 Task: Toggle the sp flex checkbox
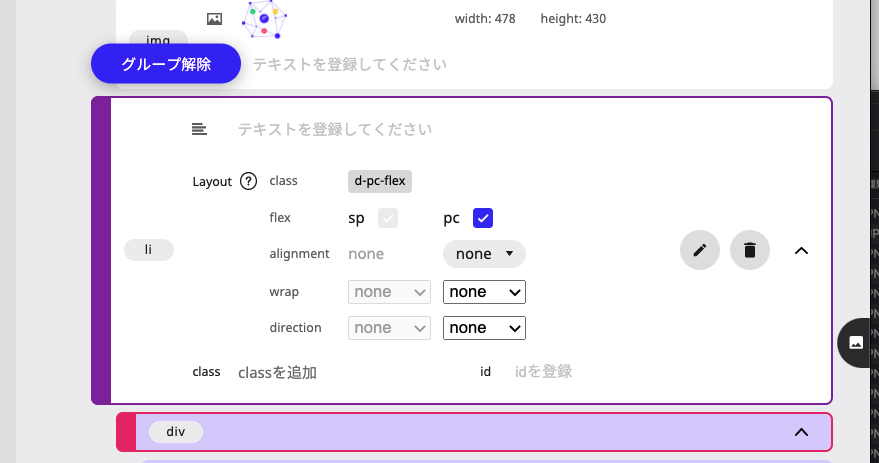click(x=388, y=218)
